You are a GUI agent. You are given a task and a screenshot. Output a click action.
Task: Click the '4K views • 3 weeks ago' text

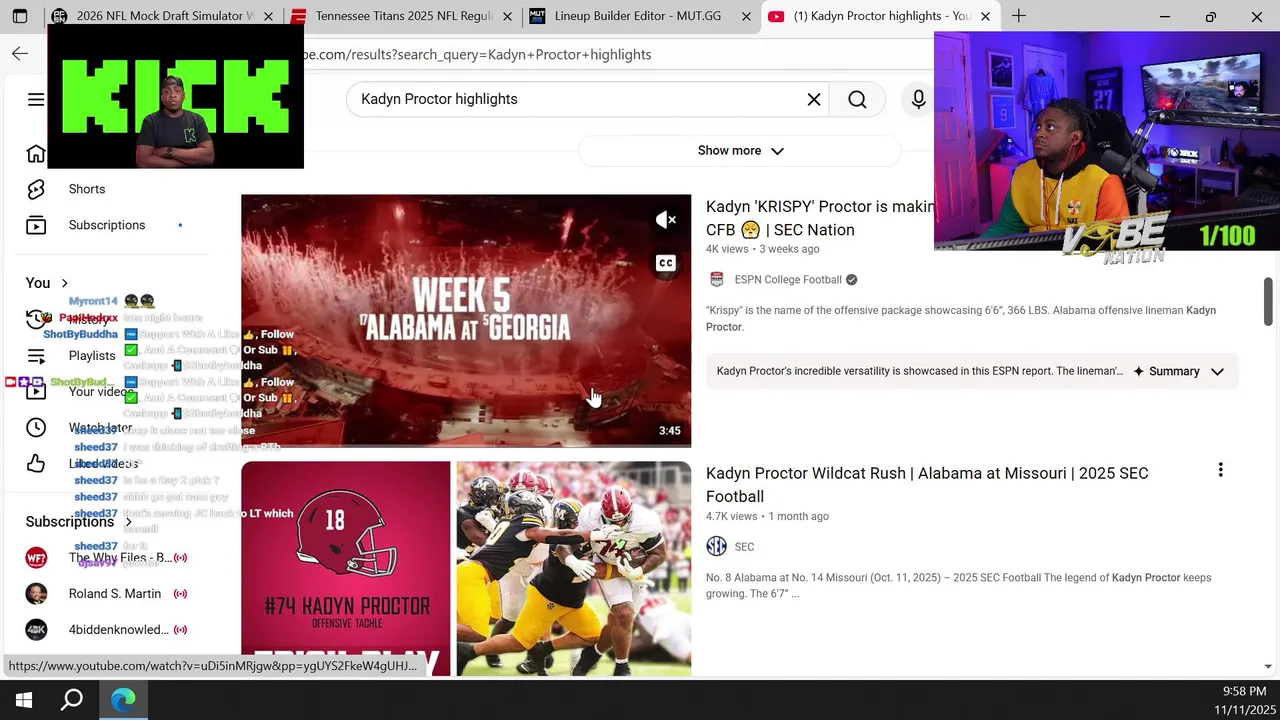[762, 249]
